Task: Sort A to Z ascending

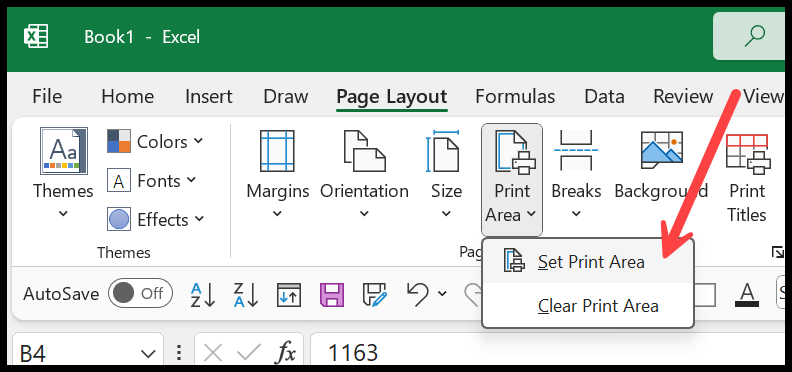Action: [x=203, y=295]
